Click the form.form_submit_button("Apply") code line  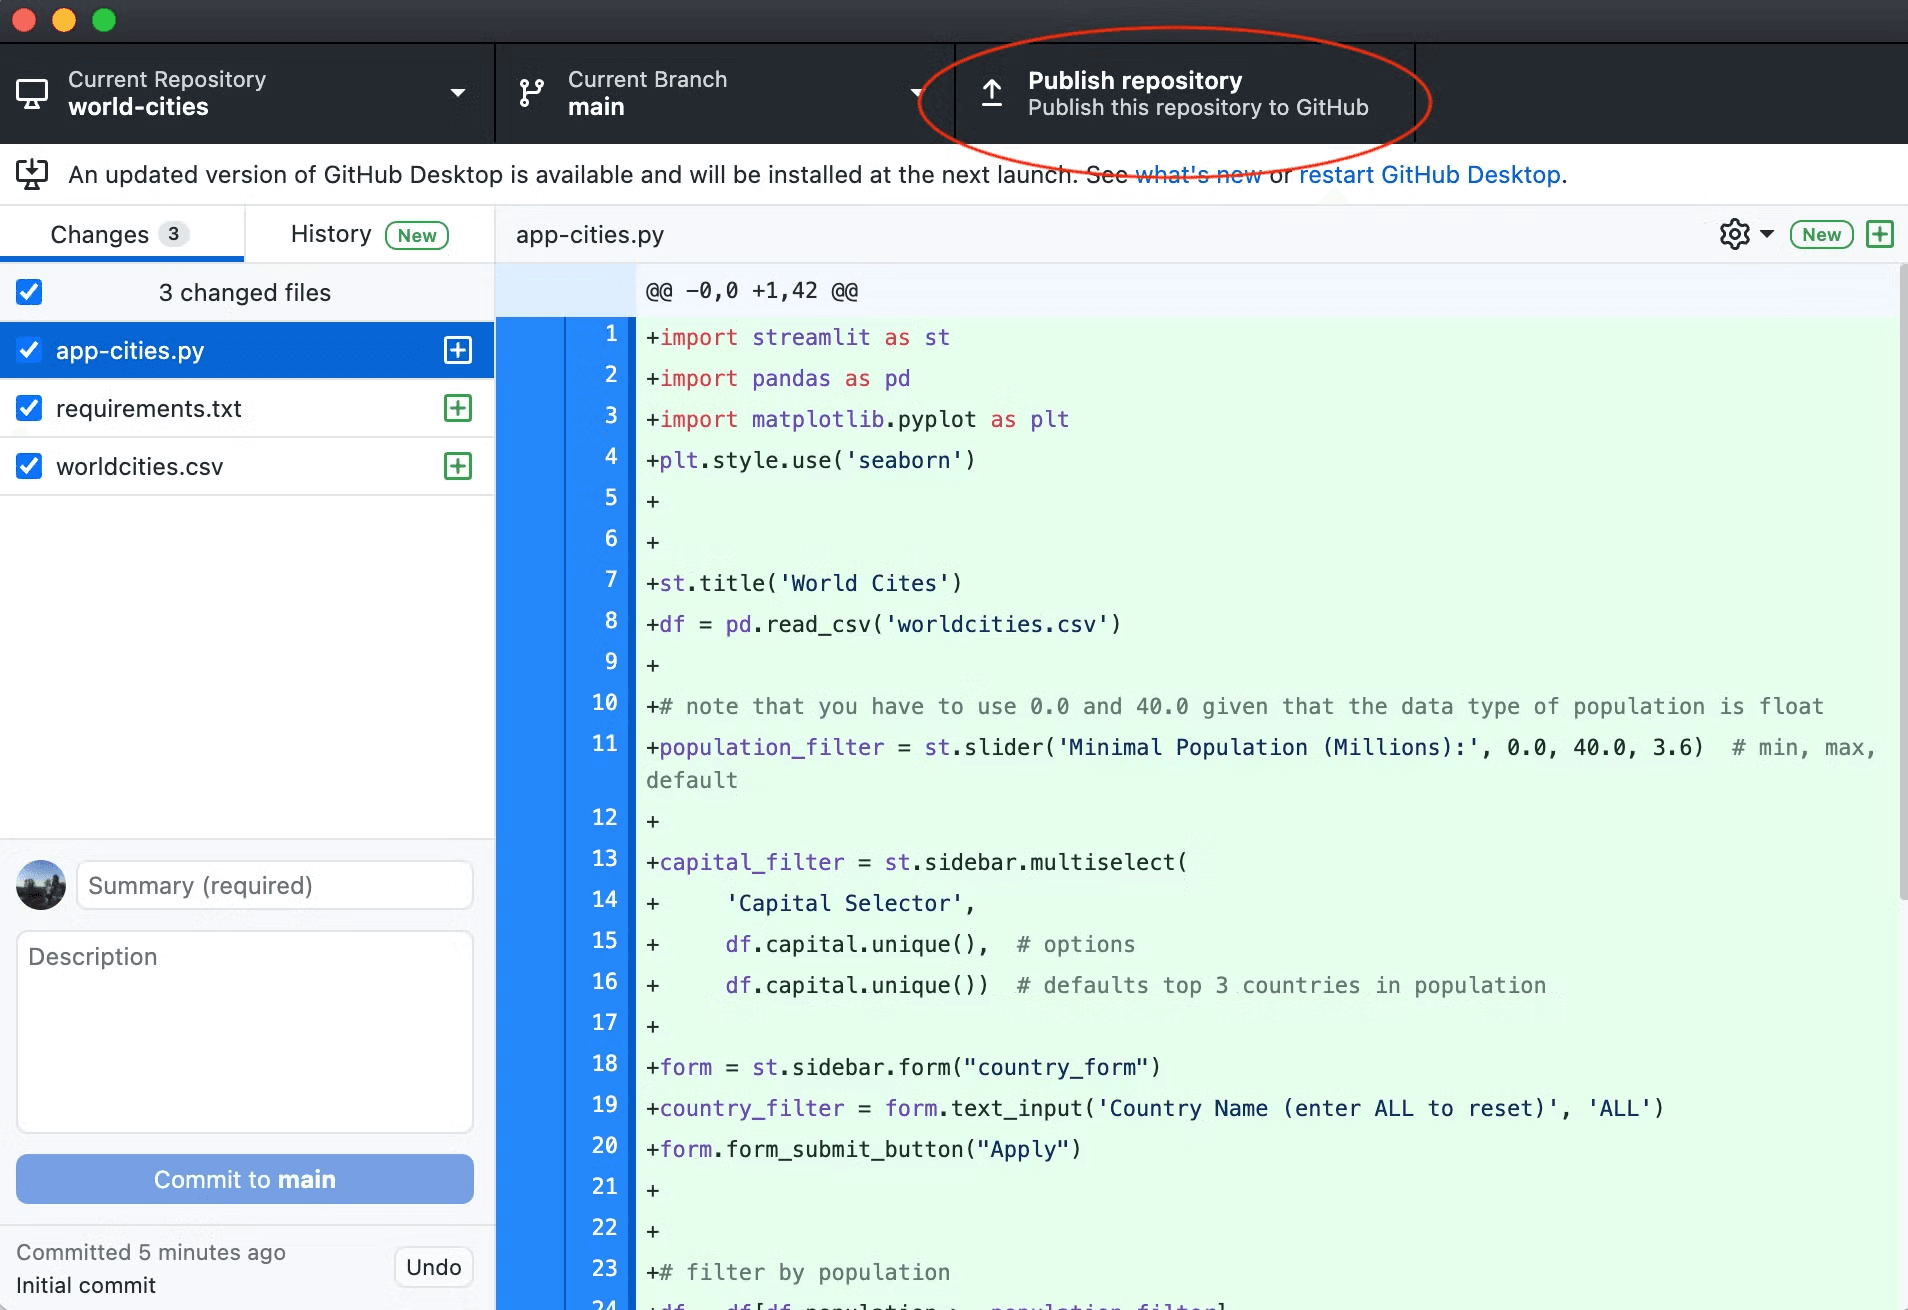(x=864, y=1150)
